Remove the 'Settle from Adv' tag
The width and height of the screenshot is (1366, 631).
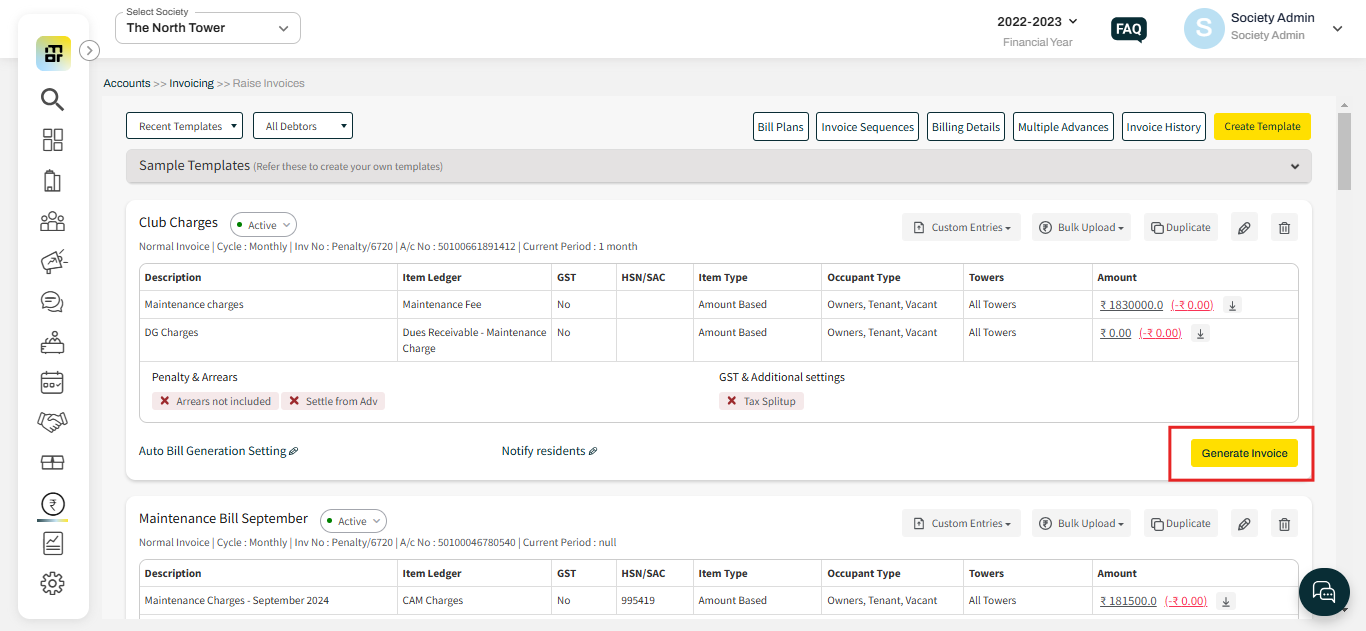(294, 401)
